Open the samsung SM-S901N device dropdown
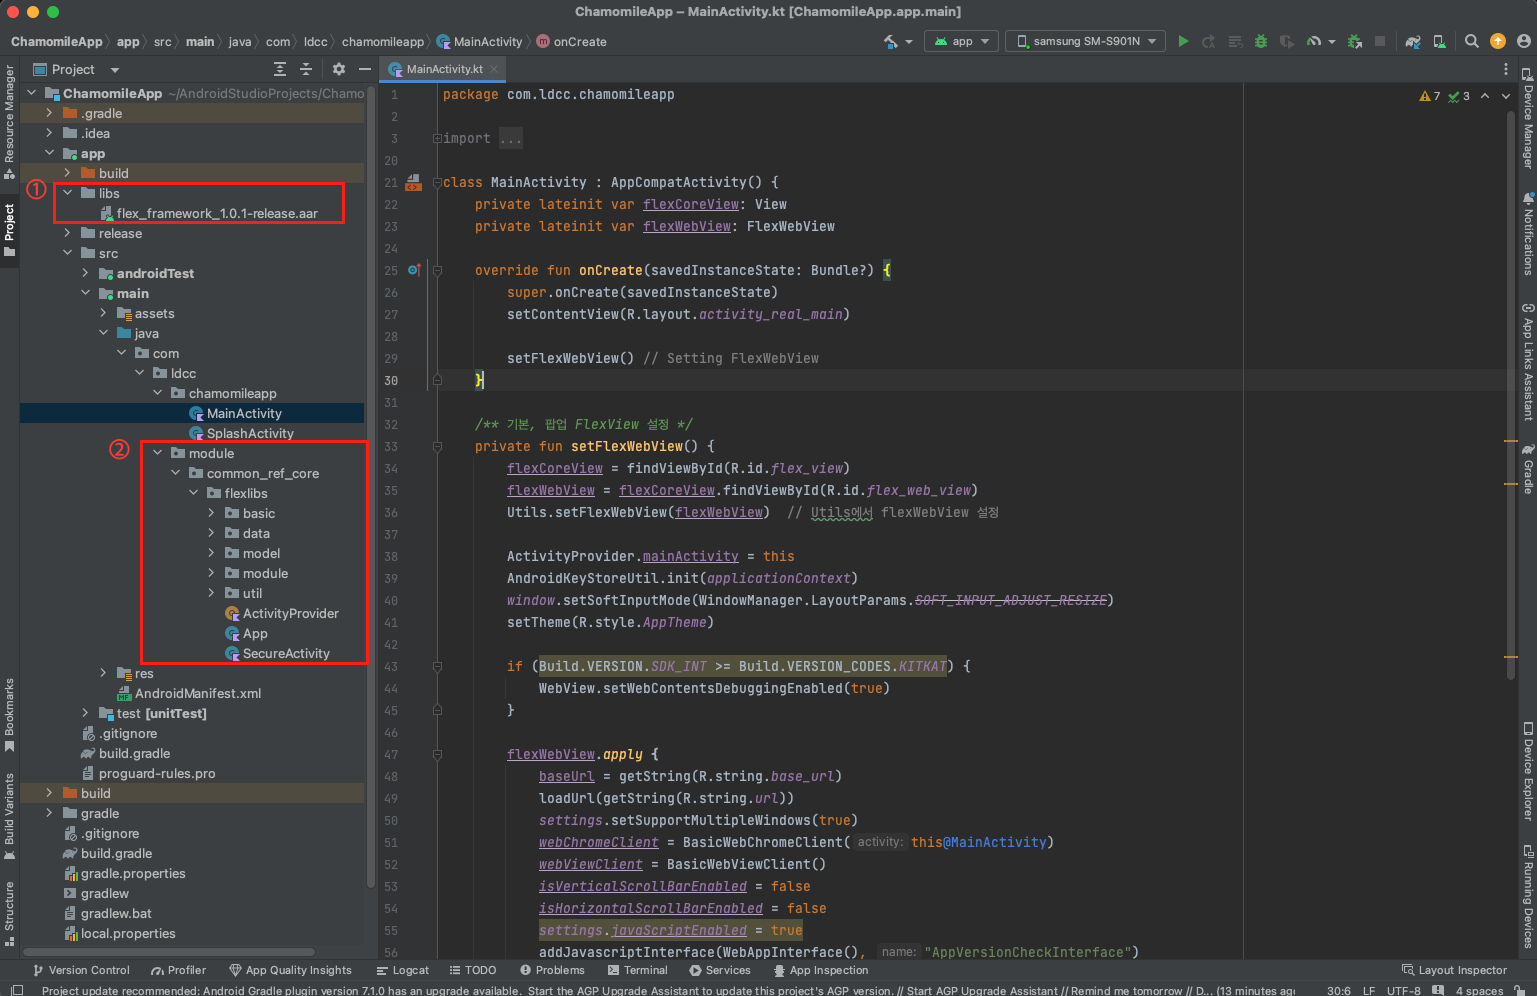The height and width of the screenshot is (996, 1537). (x=1086, y=41)
